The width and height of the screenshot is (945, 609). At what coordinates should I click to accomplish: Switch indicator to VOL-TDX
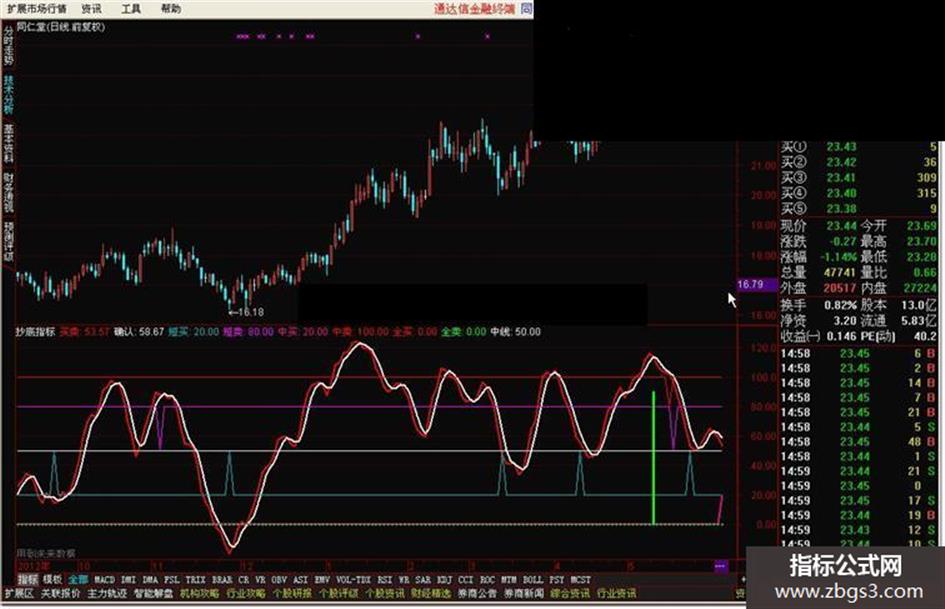coord(353,579)
